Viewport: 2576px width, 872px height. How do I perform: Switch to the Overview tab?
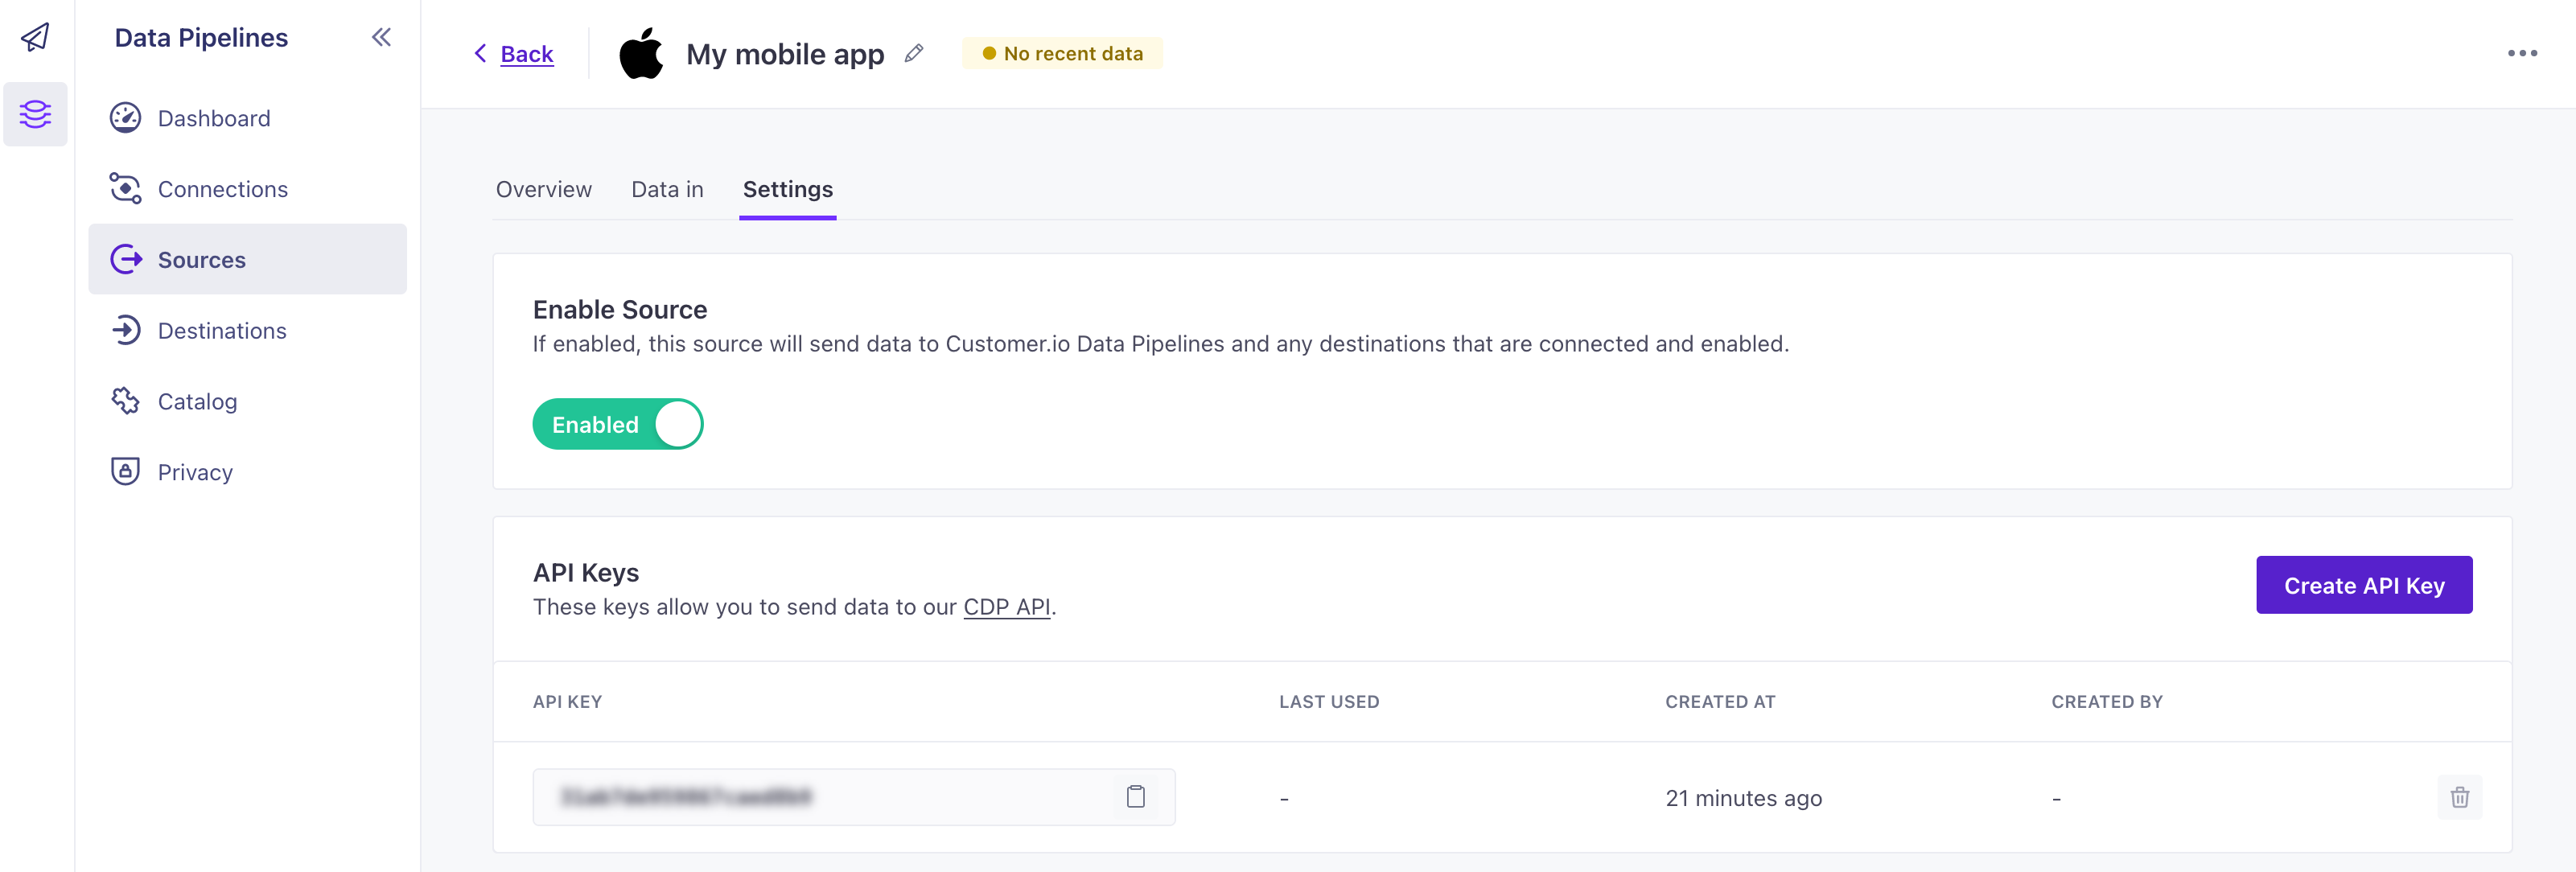click(x=543, y=189)
